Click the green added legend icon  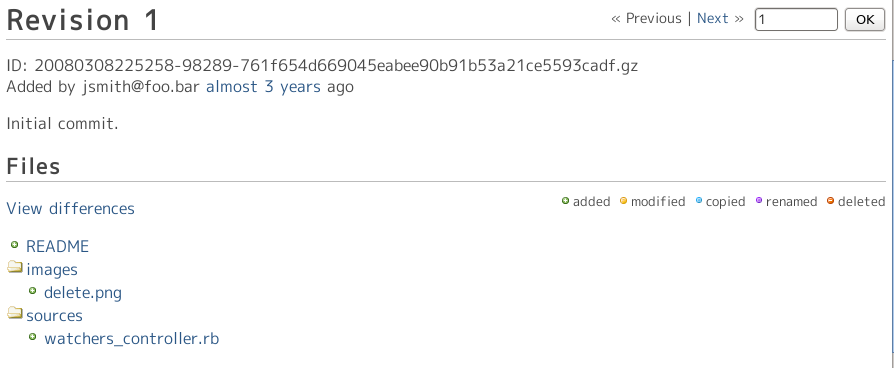(566, 201)
